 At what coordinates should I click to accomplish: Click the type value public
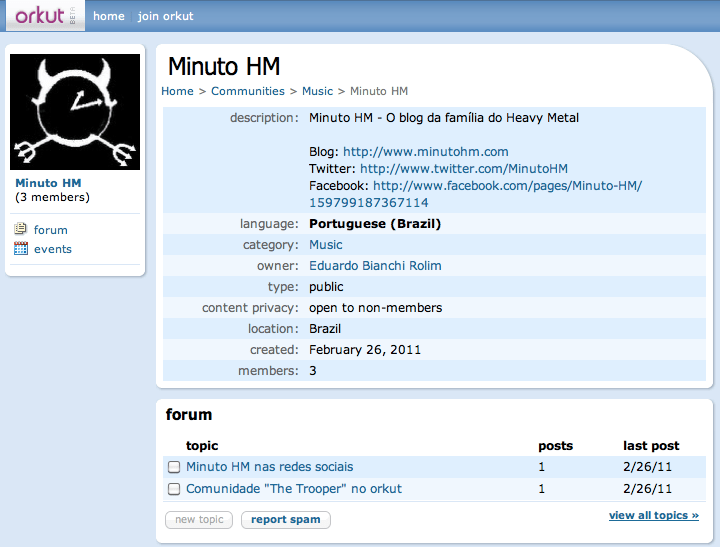[x=326, y=287]
